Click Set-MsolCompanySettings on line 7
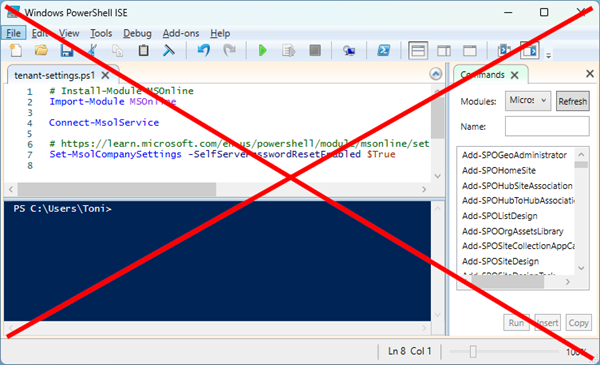This screenshot has width=600, height=365. [x=115, y=154]
